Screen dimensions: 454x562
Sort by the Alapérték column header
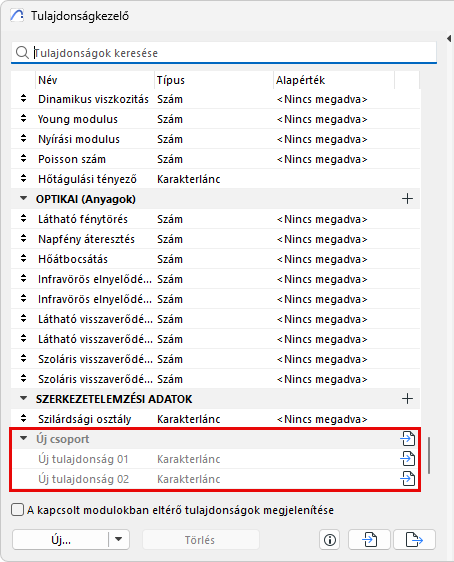click(x=334, y=80)
